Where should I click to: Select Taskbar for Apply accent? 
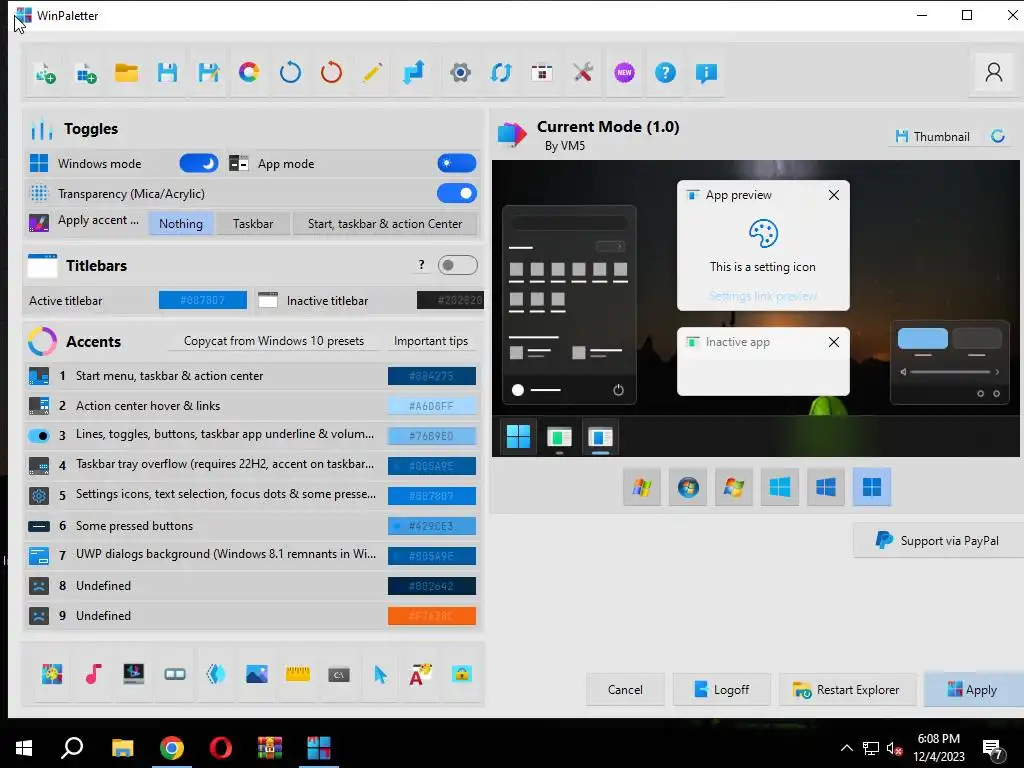[x=253, y=224]
